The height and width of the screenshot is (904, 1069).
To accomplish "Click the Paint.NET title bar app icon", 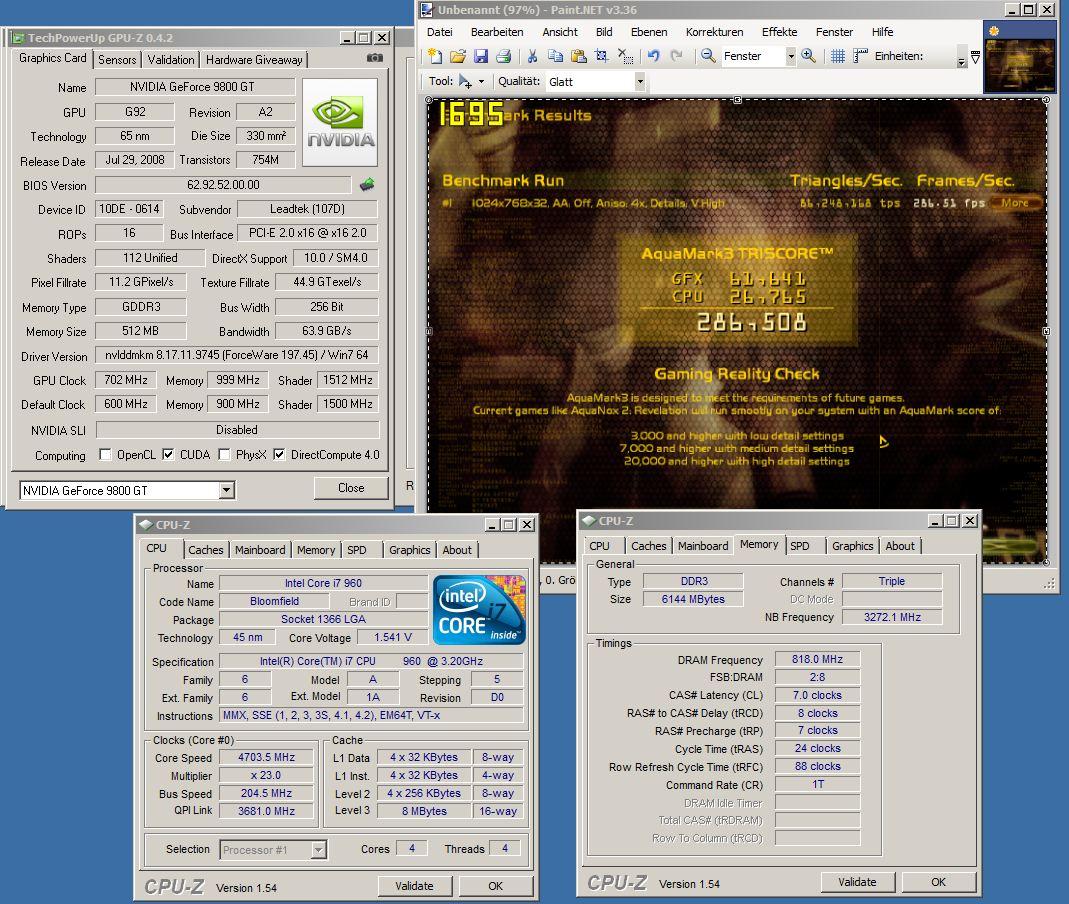I will (427, 10).
